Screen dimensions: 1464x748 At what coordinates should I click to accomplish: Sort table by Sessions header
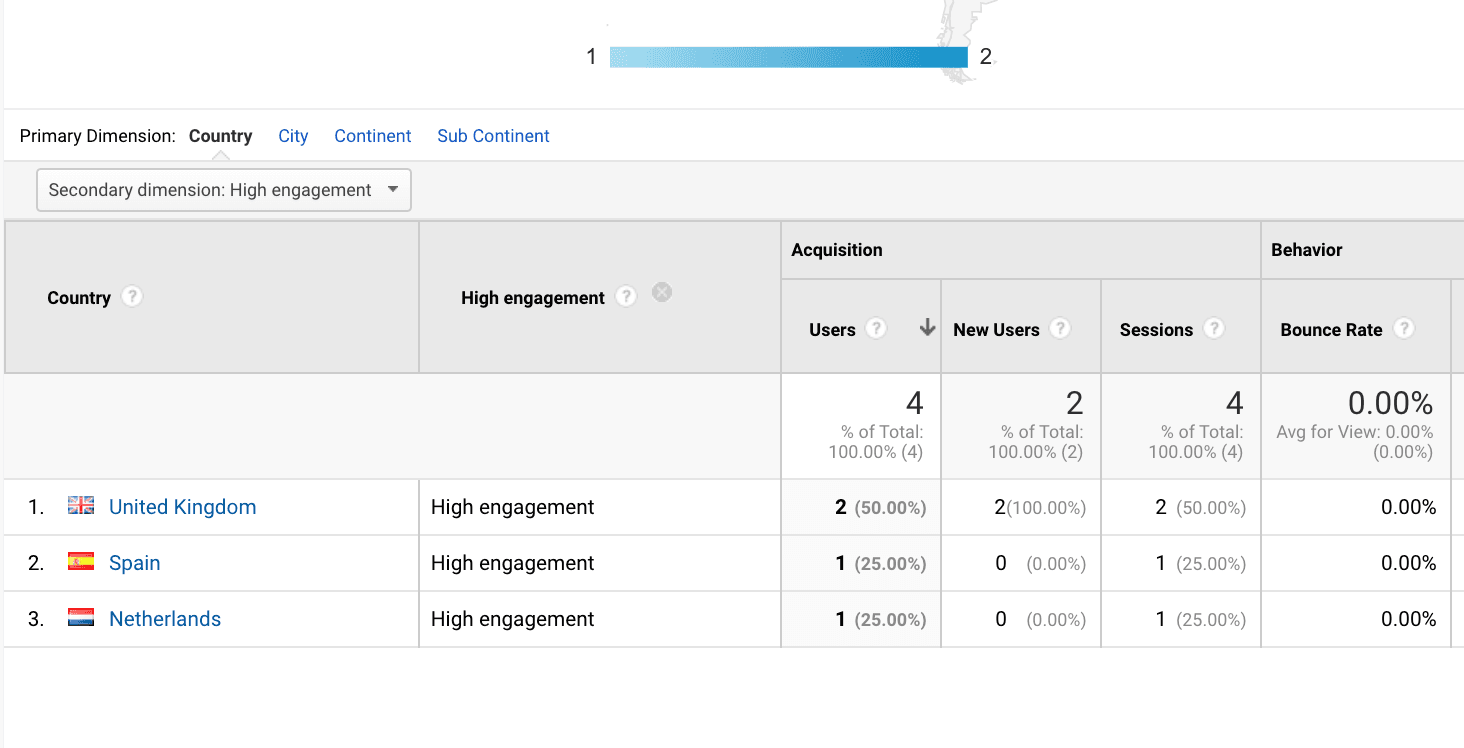(1156, 330)
